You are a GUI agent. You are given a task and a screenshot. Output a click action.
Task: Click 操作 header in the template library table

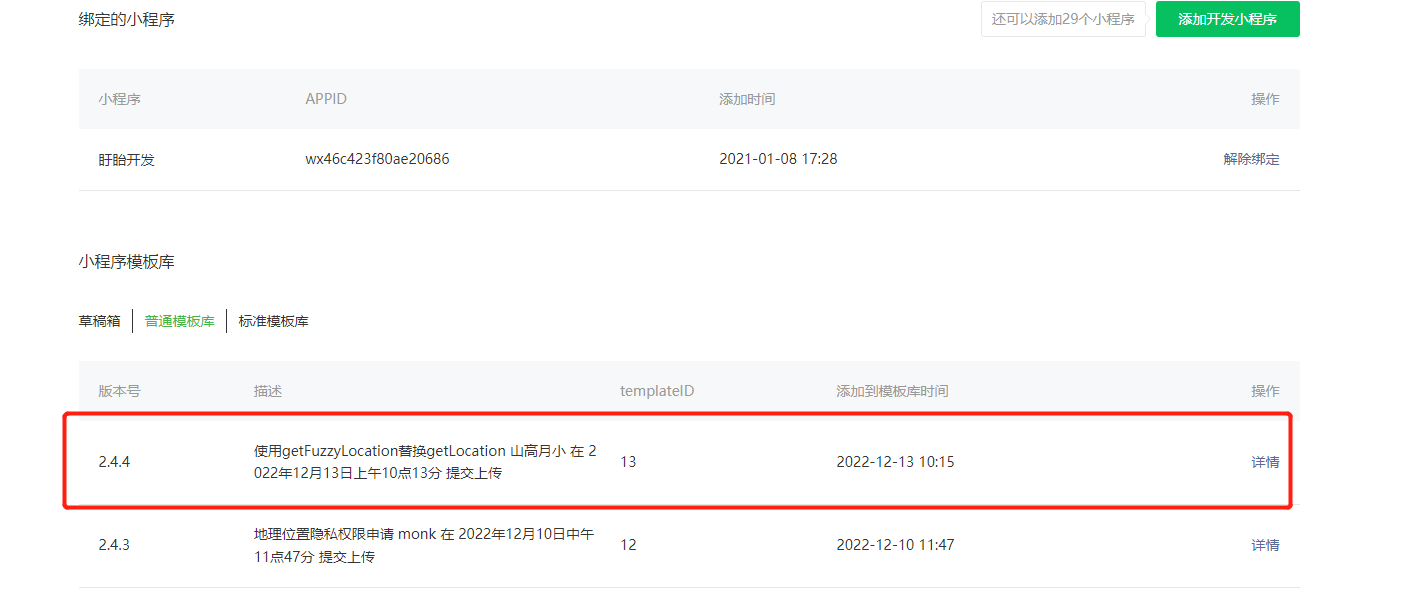(x=1265, y=391)
